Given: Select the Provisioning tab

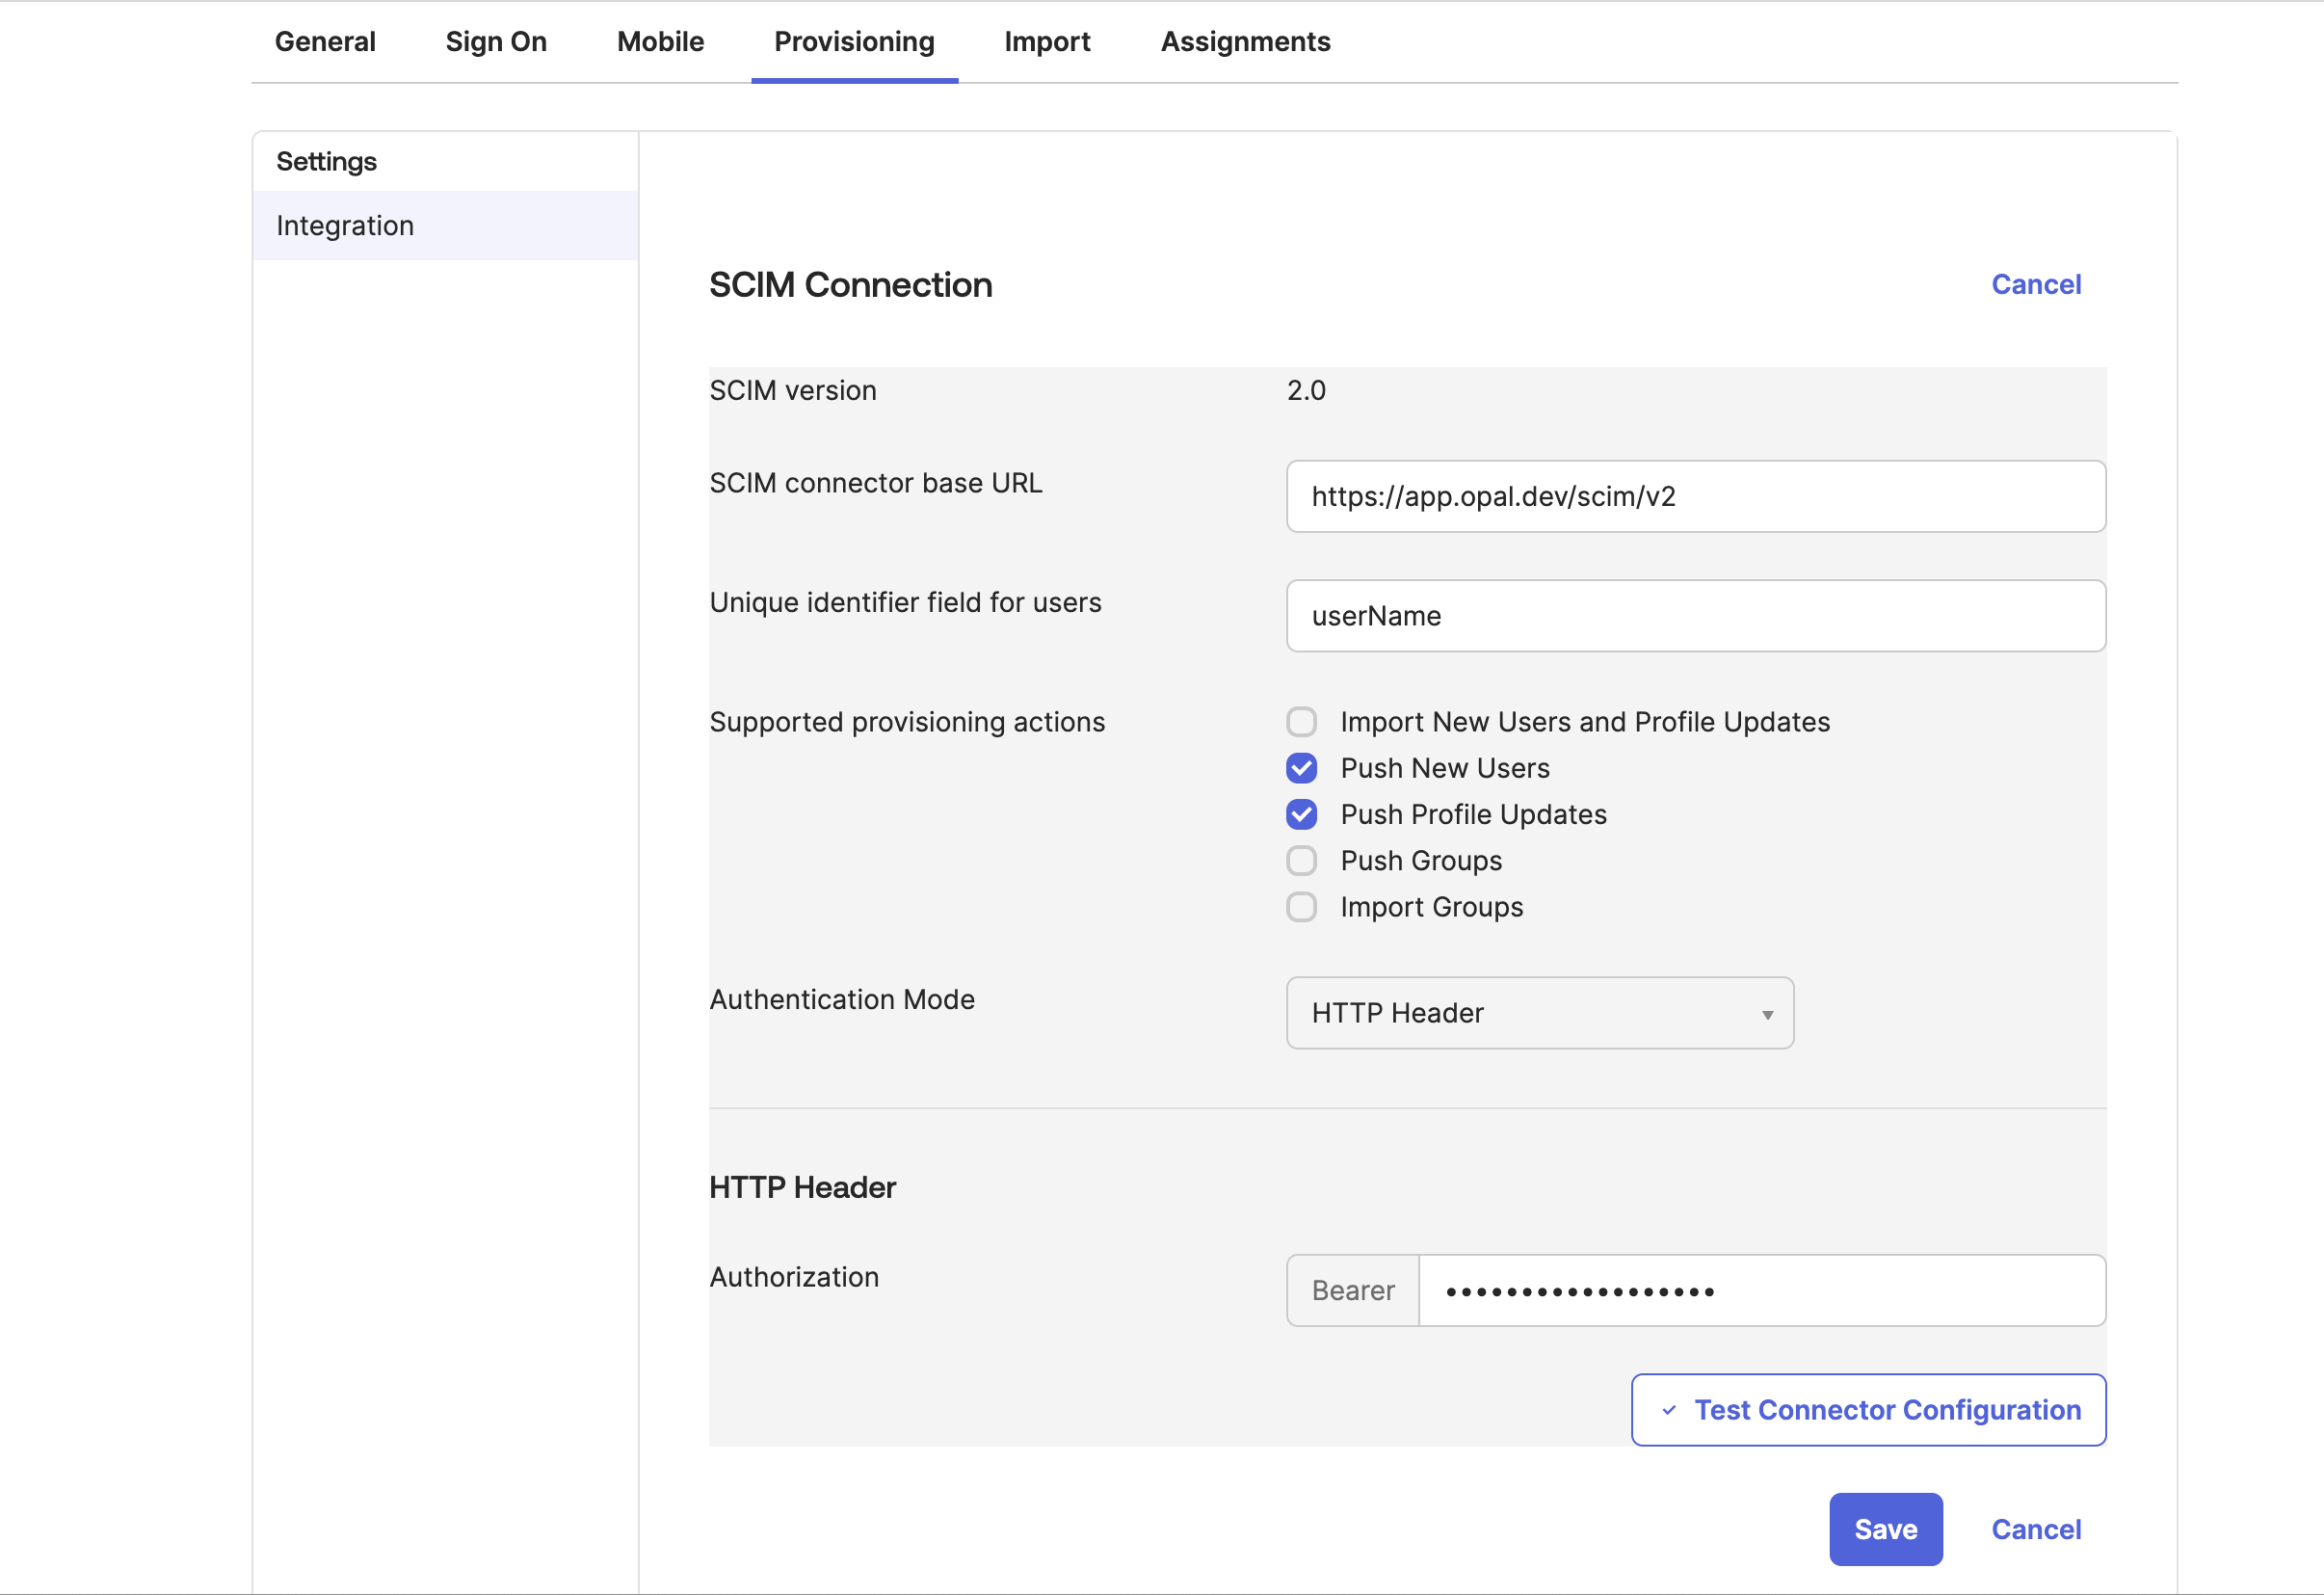Looking at the screenshot, I should 854,42.
